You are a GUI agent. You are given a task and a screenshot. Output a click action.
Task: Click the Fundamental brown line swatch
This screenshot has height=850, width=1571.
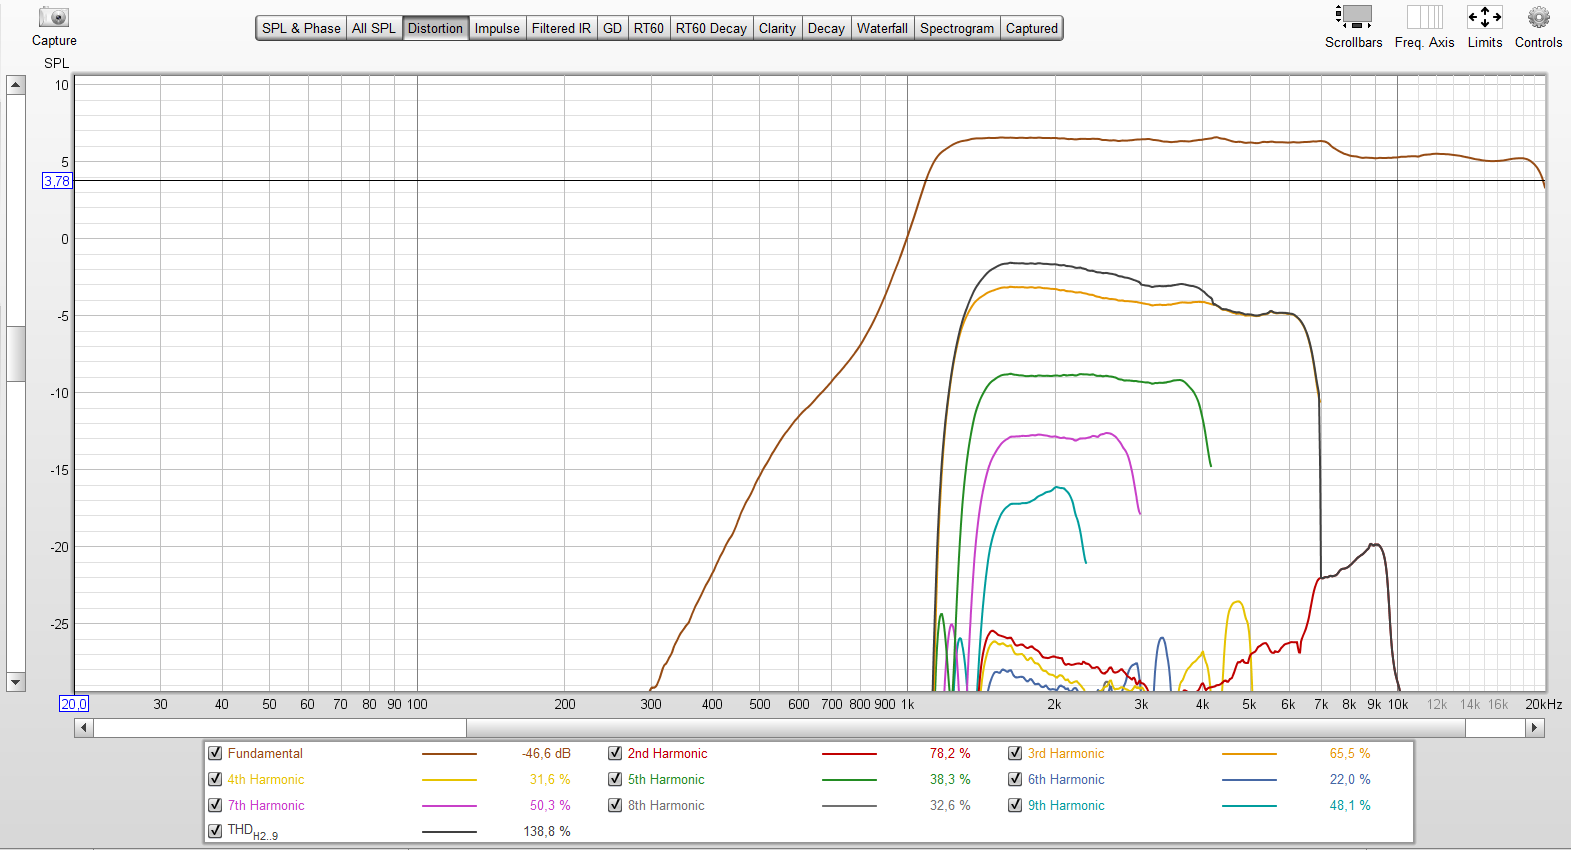[x=449, y=754]
